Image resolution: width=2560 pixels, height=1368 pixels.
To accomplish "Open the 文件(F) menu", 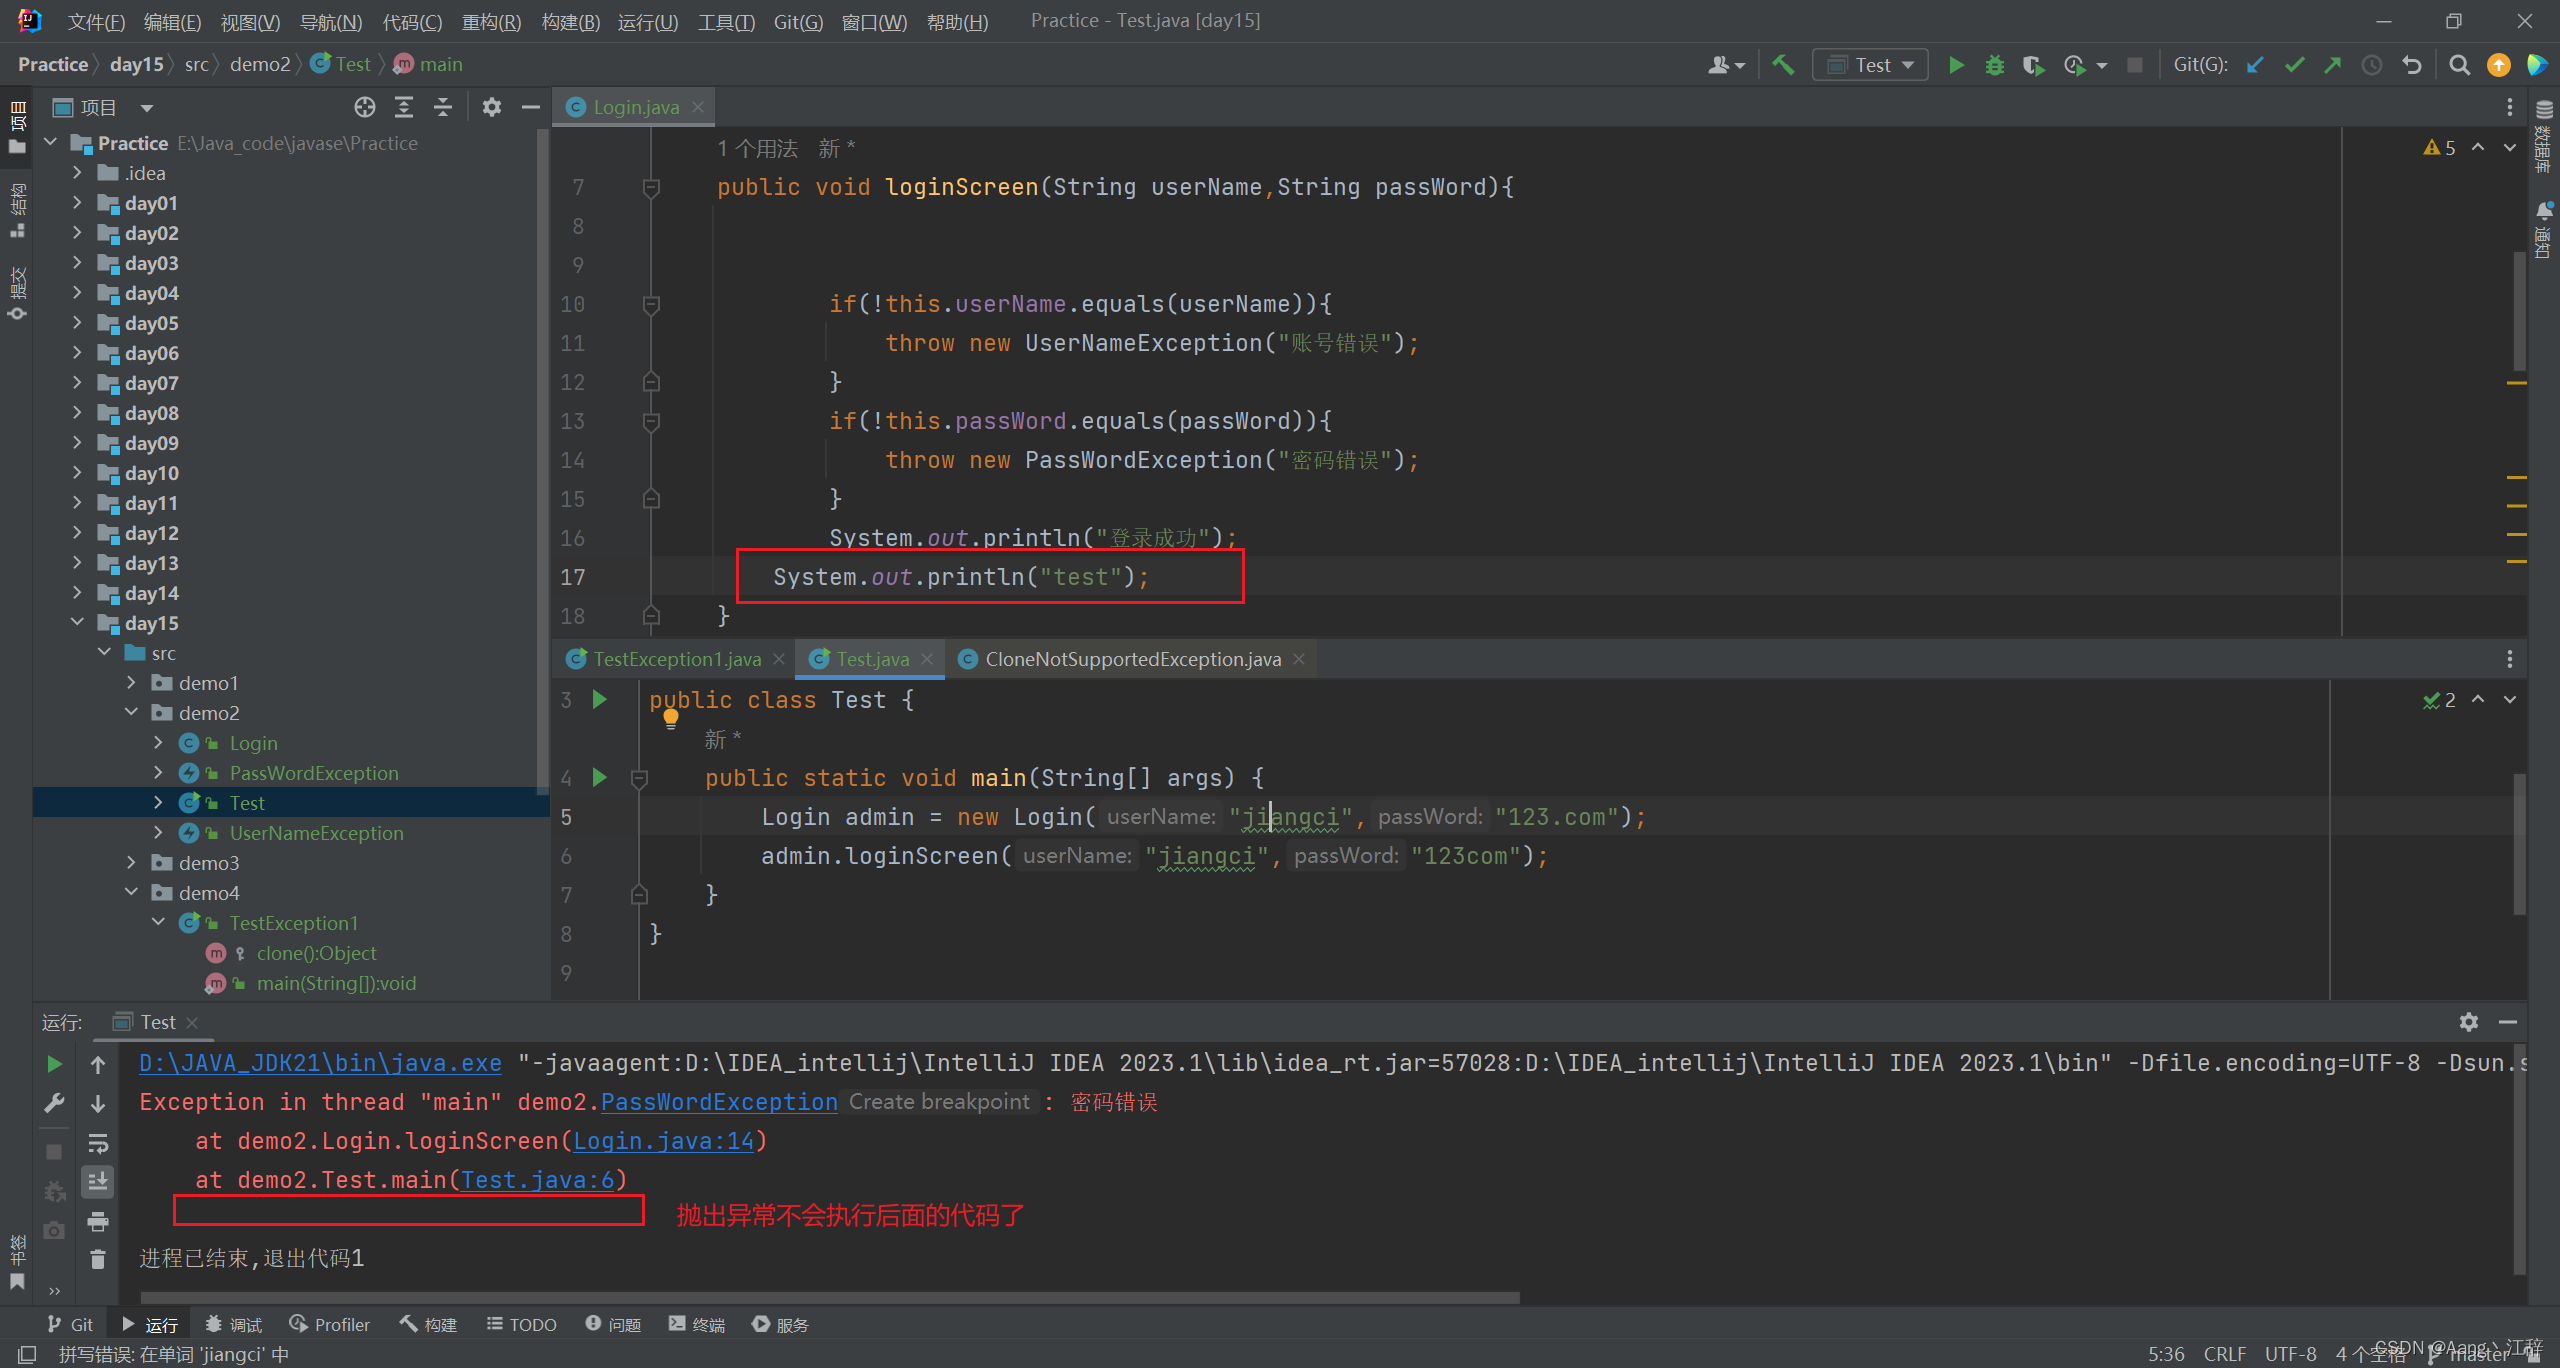I will click(95, 21).
